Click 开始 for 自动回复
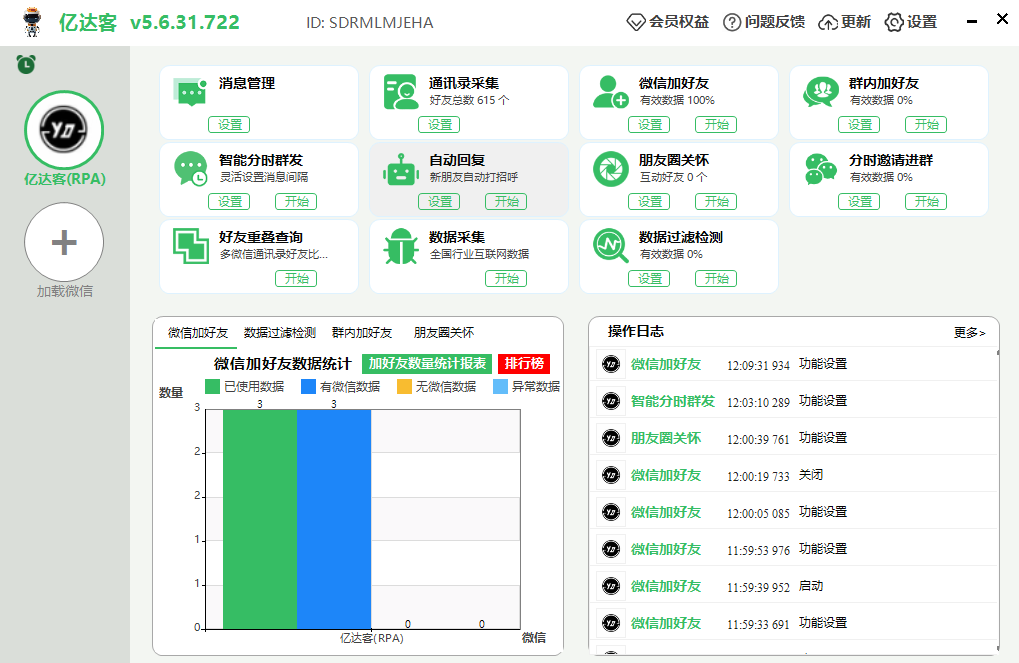The width and height of the screenshot is (1019, 663). click(506, 202)
